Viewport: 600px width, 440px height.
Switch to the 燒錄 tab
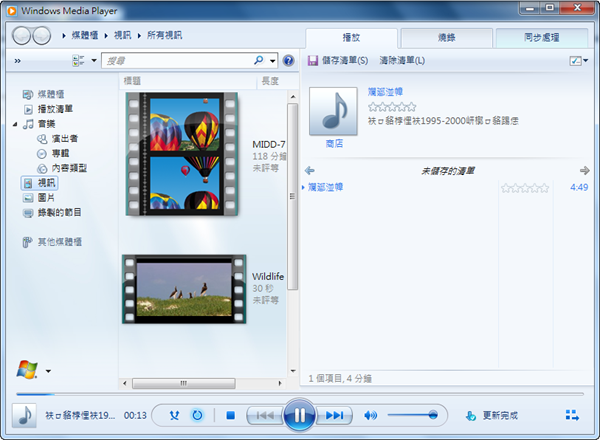point(447,37)
